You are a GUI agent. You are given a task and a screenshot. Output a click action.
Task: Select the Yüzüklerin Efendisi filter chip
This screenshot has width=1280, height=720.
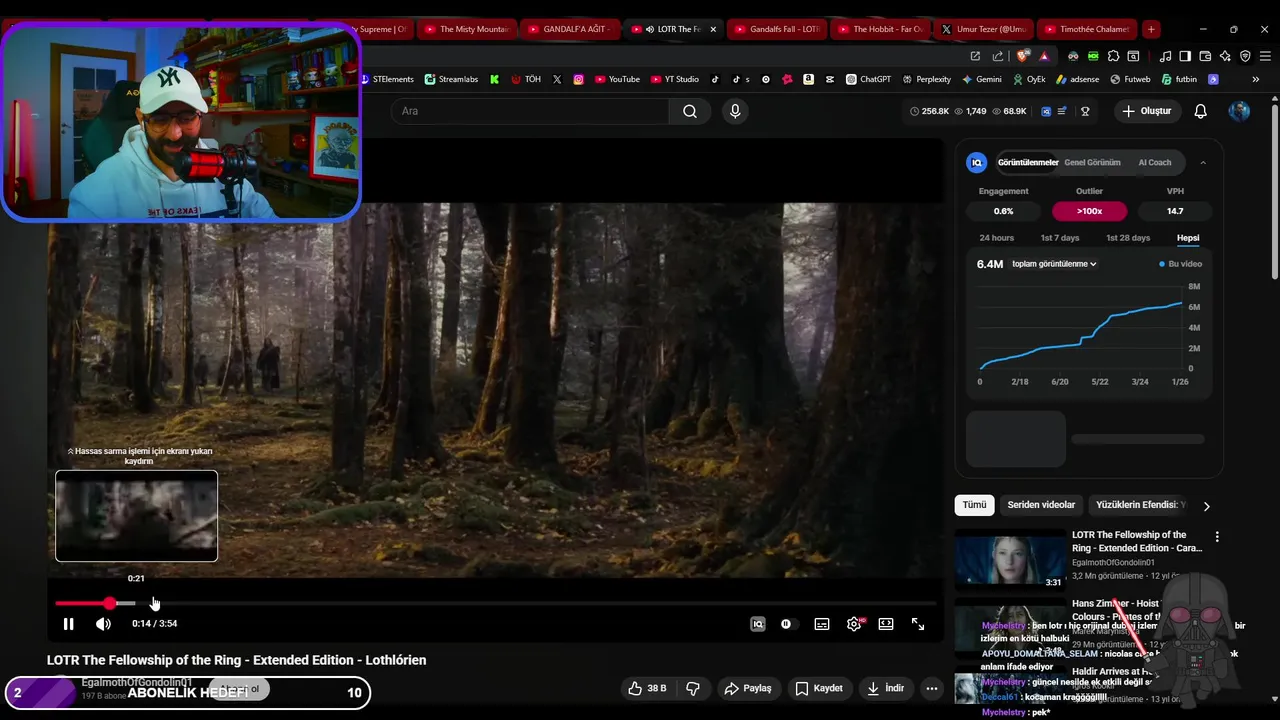[x=1140, y=505]
